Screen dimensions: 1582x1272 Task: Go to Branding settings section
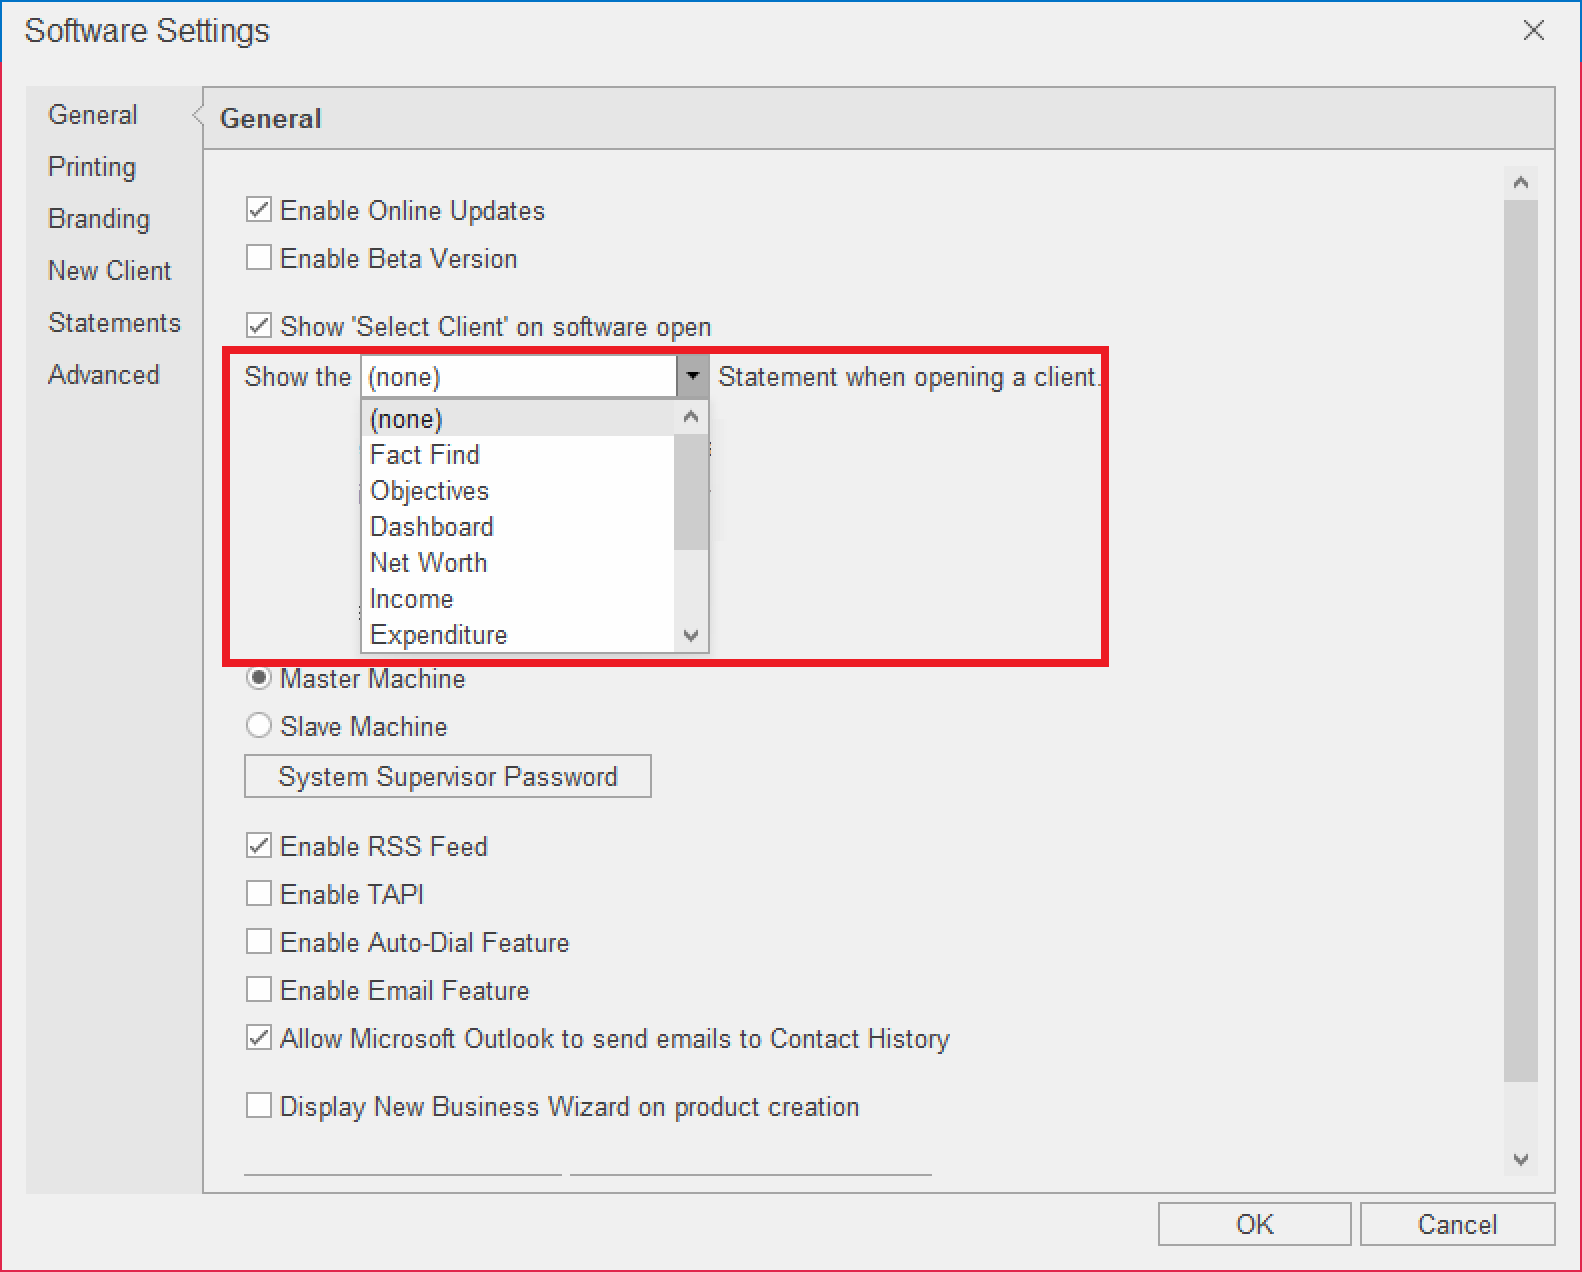(99, 219)
